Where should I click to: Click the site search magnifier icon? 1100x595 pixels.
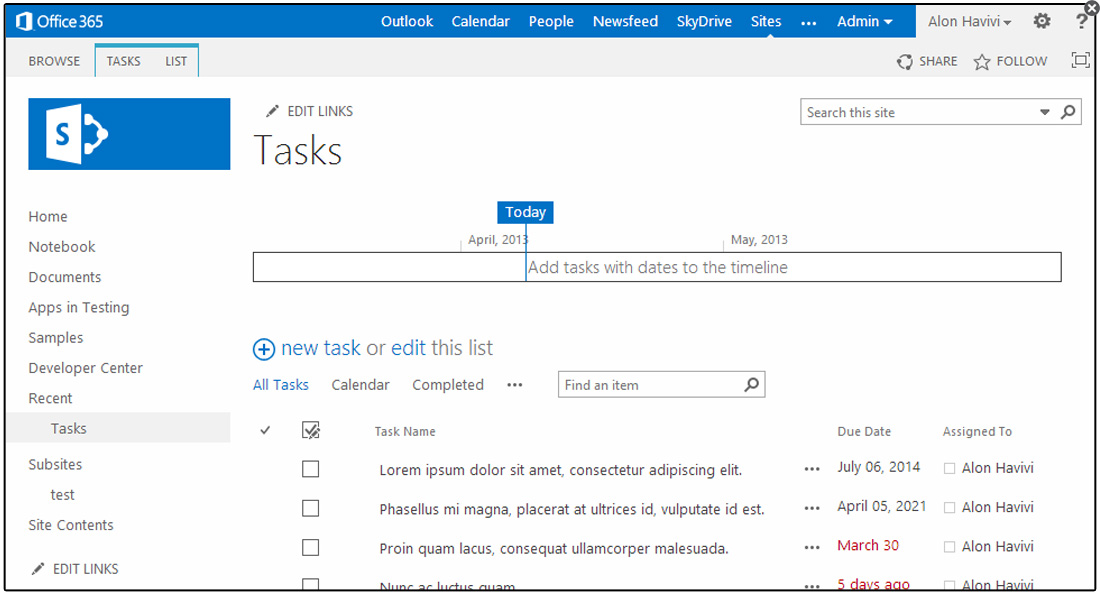pyautogui.click(x=1068, y=112)
